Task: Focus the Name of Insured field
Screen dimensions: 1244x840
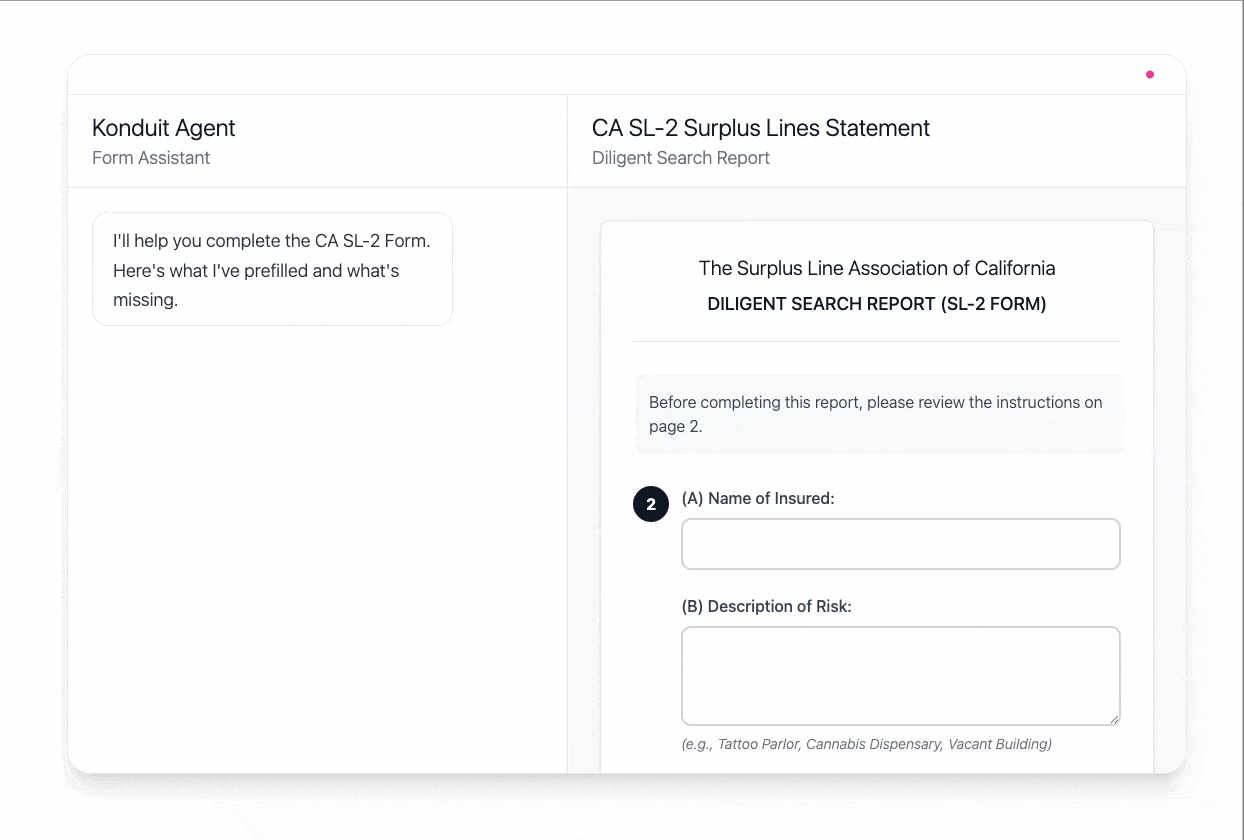Action: point(900,544)
